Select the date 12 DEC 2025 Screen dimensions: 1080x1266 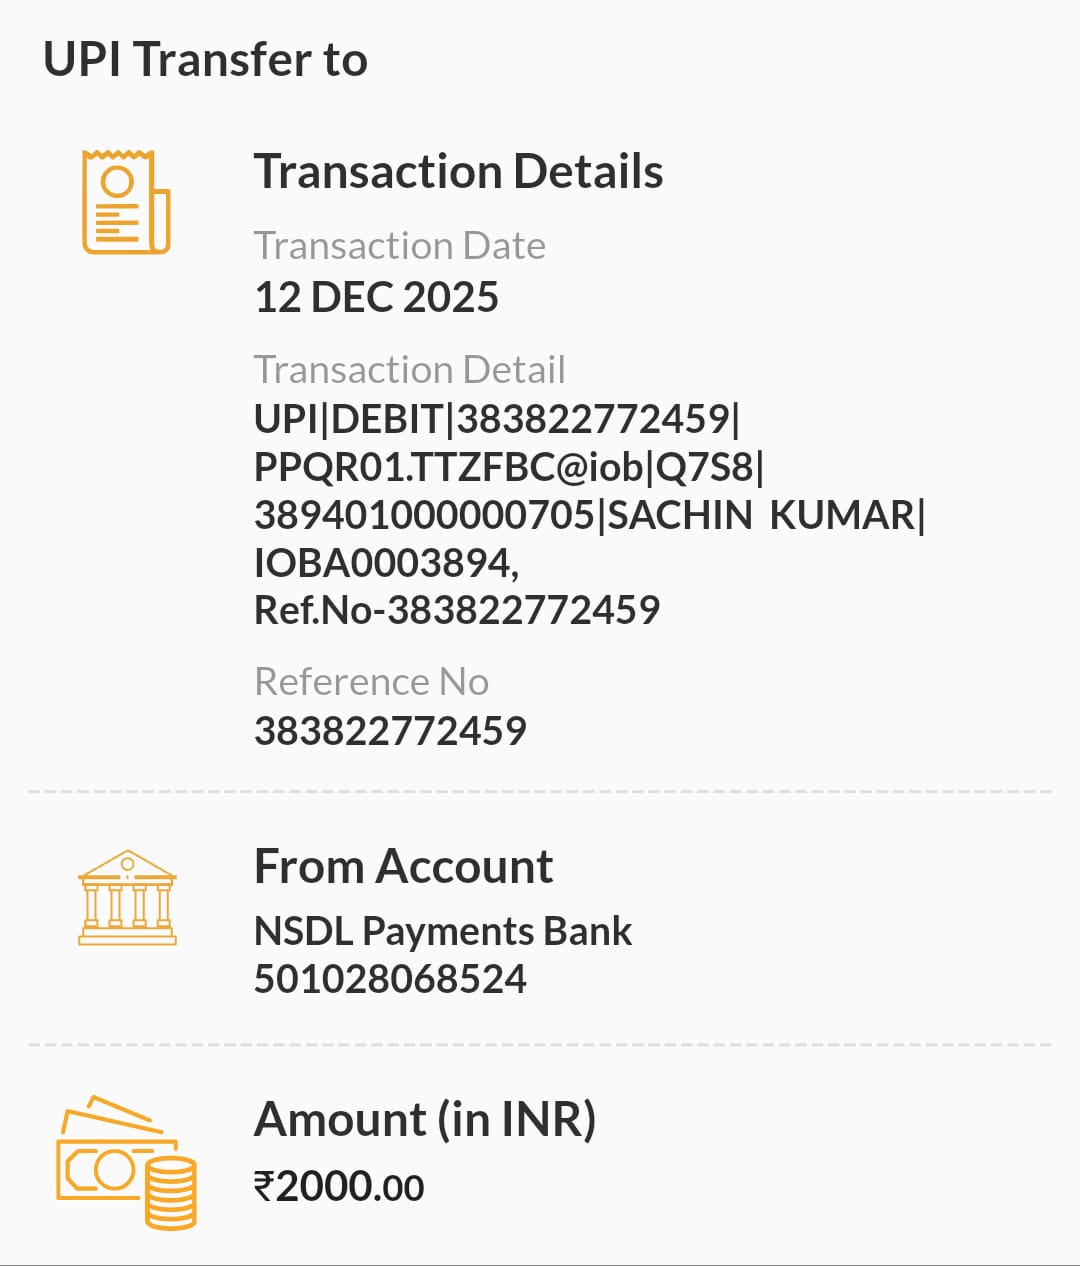point(376,298)
